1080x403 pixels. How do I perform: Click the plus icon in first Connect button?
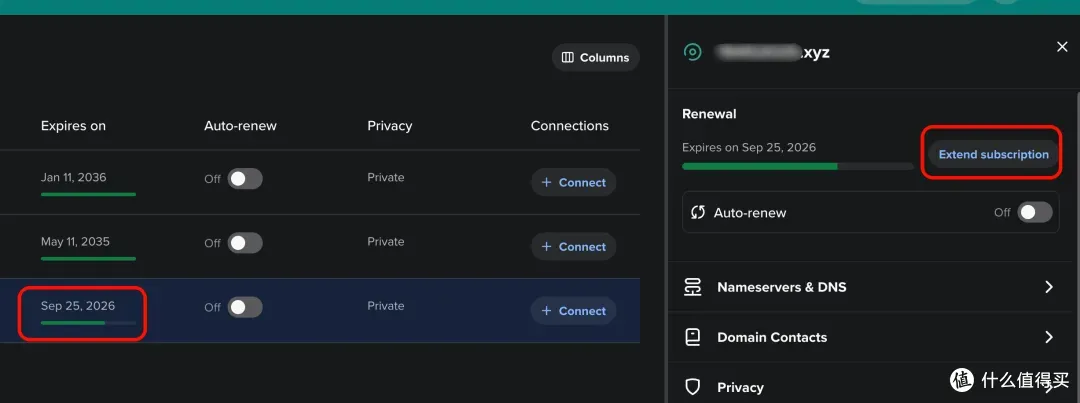click(x=546, y=183)
